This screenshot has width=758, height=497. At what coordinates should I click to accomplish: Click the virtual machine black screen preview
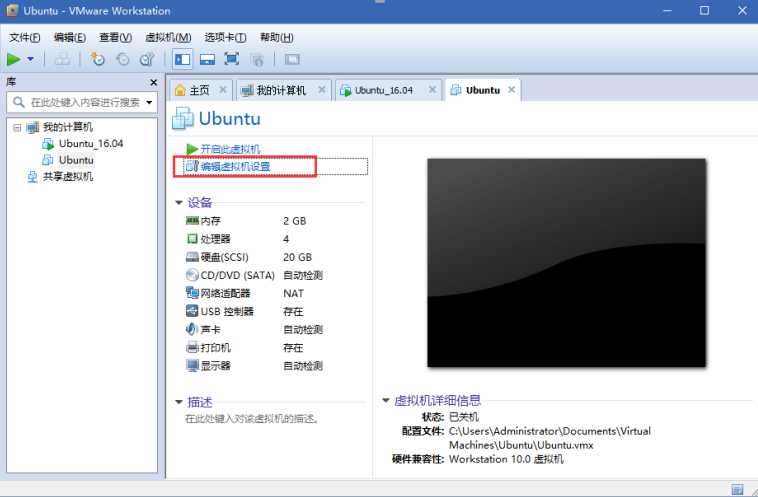point(566,263)
